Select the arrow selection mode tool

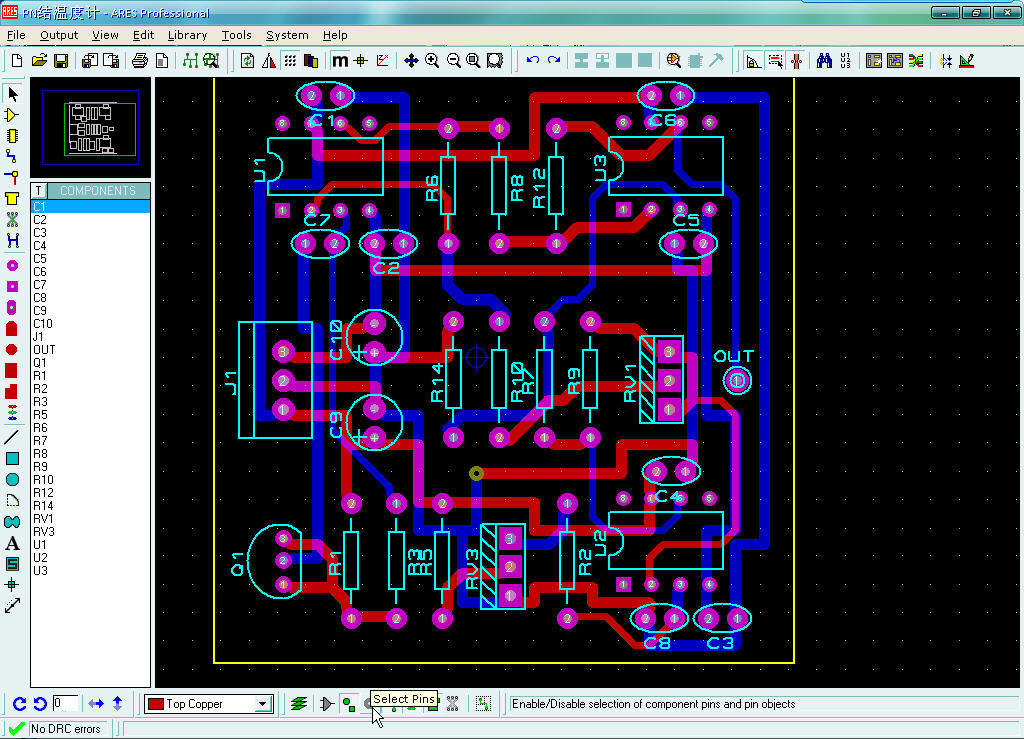coord(12,95)
